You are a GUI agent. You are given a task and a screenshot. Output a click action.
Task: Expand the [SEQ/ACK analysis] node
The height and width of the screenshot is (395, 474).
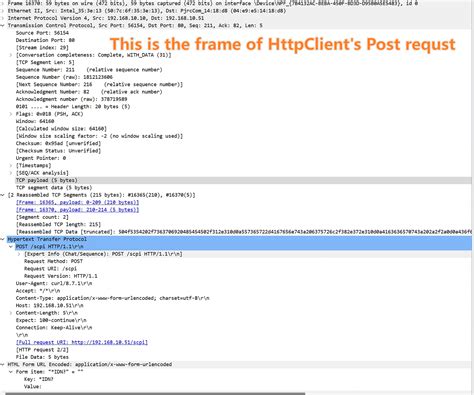(x=11, y=173)
